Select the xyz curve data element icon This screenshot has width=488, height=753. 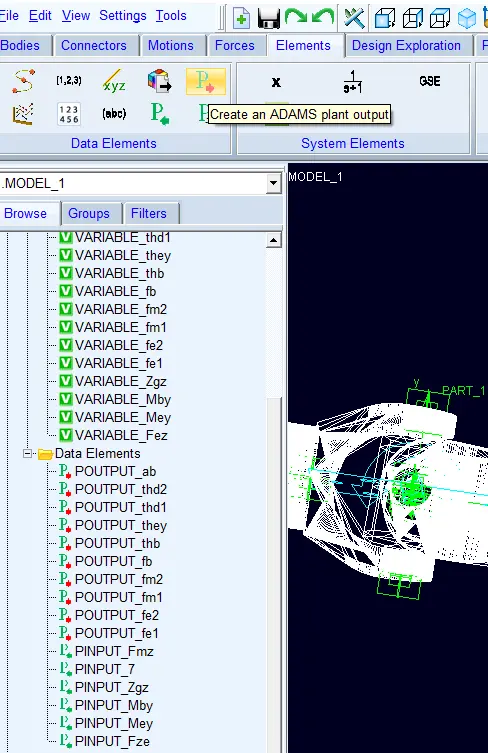114,81
